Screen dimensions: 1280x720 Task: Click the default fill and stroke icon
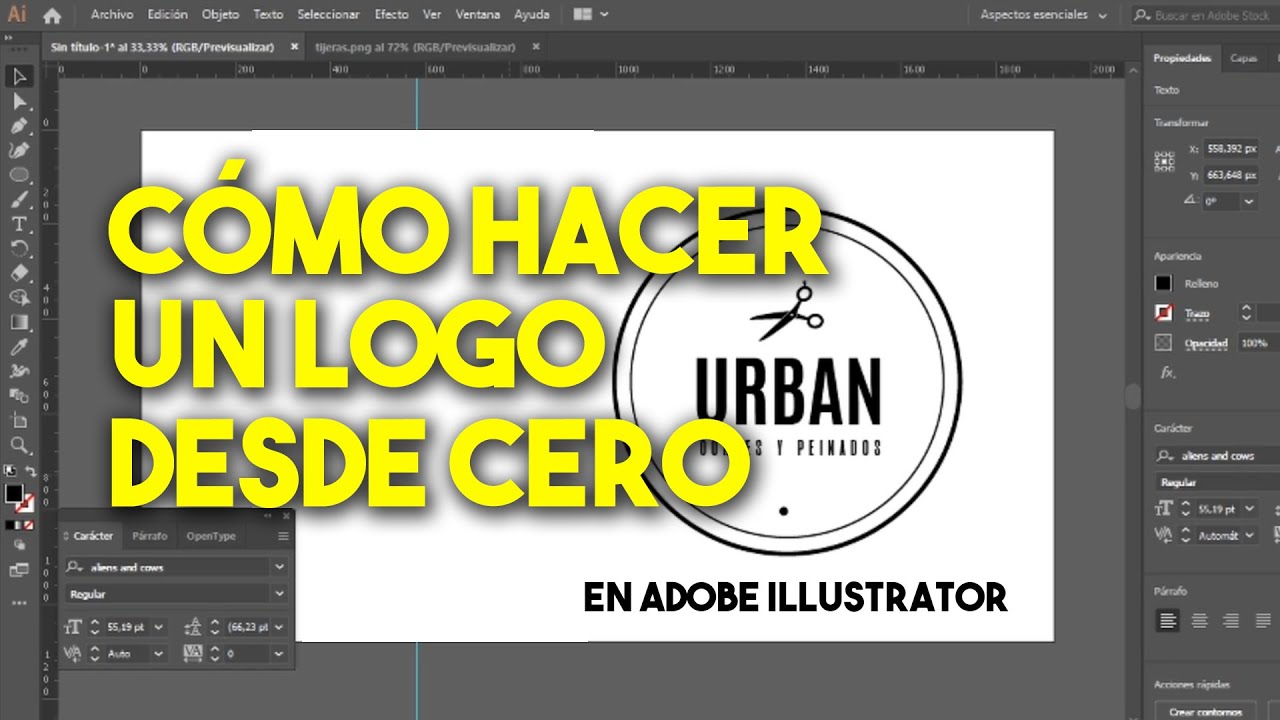tap(10, 470)
